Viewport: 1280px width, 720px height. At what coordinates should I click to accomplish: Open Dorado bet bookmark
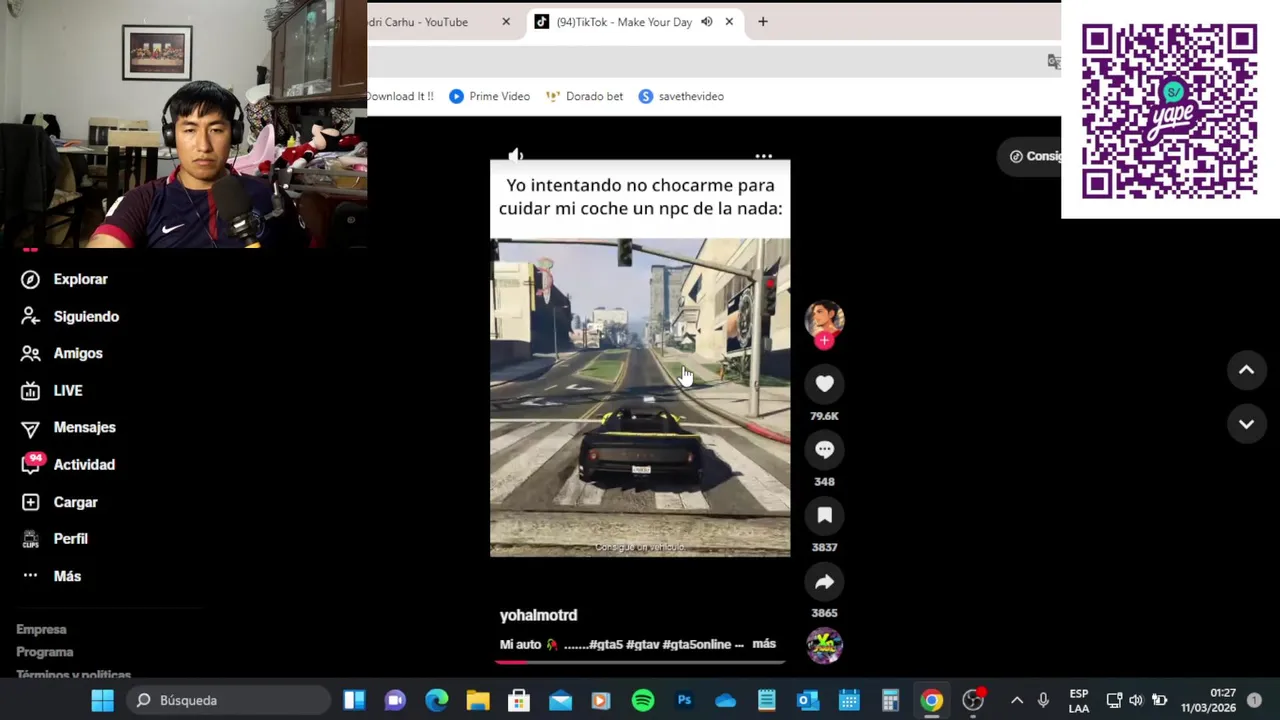click(584, 96)
